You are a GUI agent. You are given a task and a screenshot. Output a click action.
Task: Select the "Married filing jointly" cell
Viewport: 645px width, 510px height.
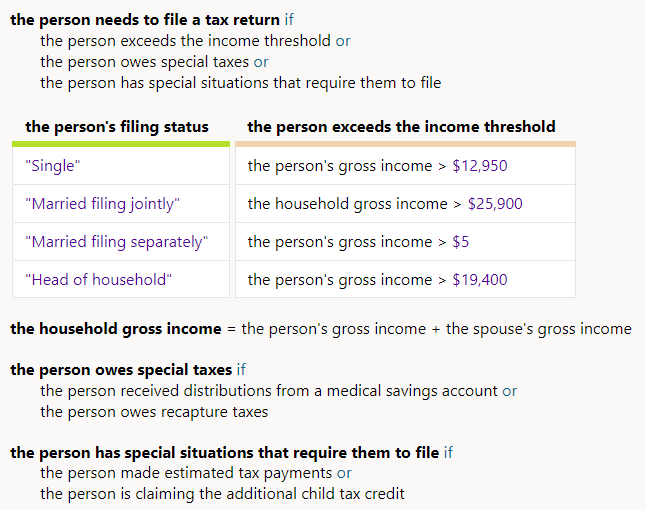[x=102, y=204]
